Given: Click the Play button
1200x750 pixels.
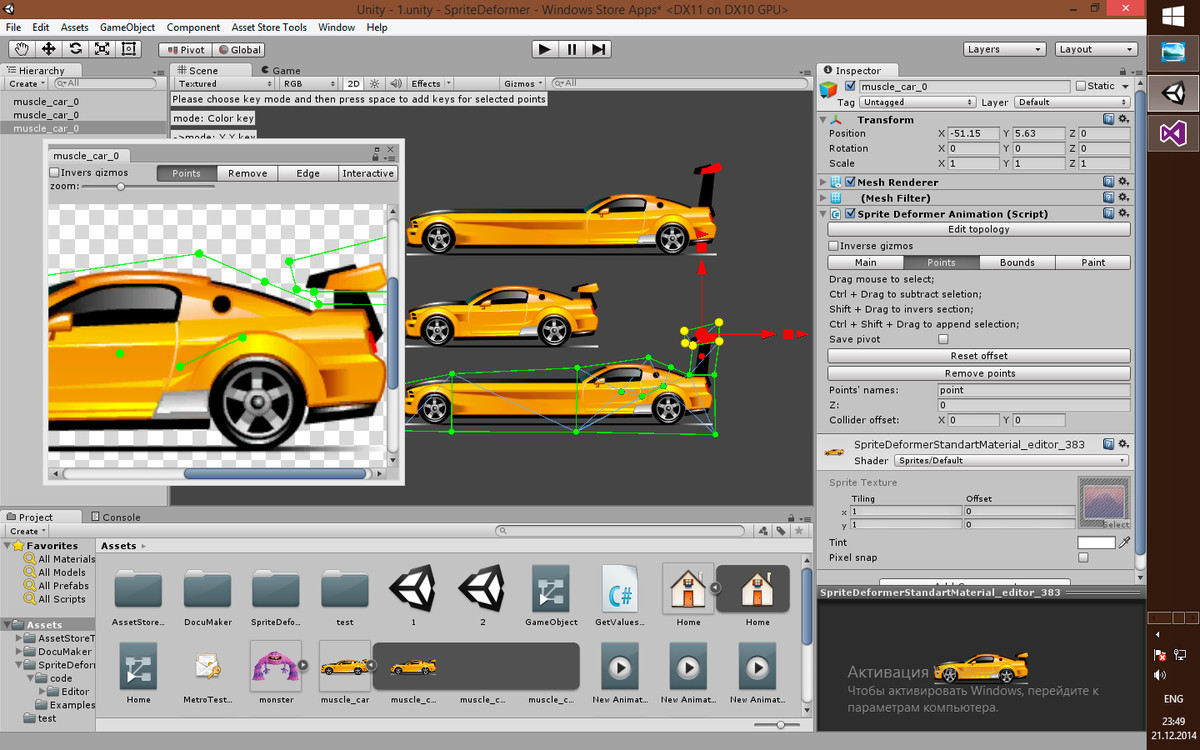Looking at the screenshot, I should [x=544, y=49].
